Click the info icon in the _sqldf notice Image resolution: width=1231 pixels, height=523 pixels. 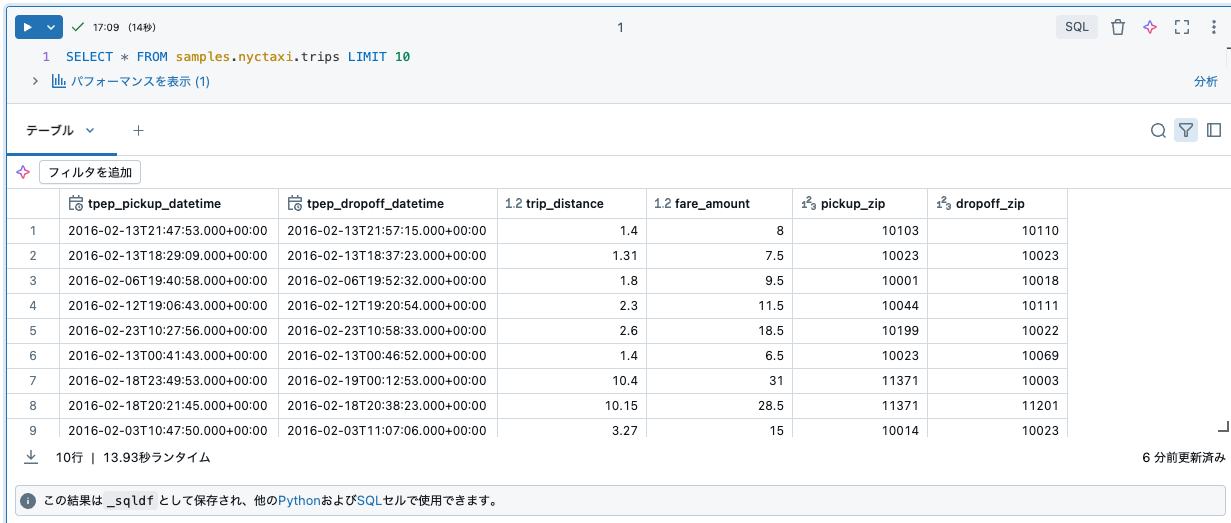pyautogui.click(x=28, y=500)
